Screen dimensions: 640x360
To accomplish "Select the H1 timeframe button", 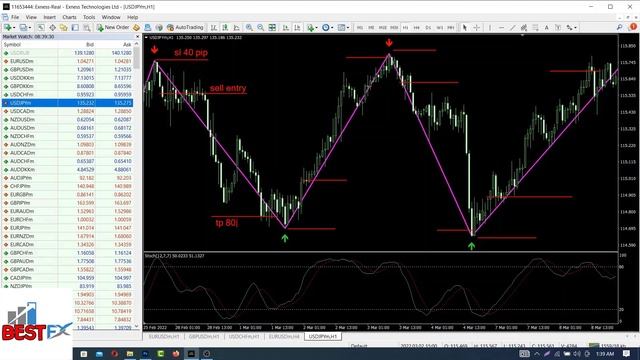I will (405, 27).
